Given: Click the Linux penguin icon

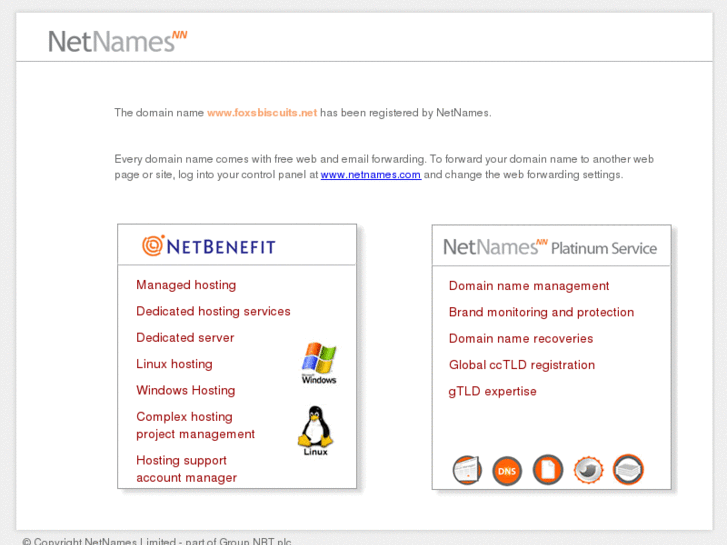Looking at the screenshot, I should [x=316, y=431].
